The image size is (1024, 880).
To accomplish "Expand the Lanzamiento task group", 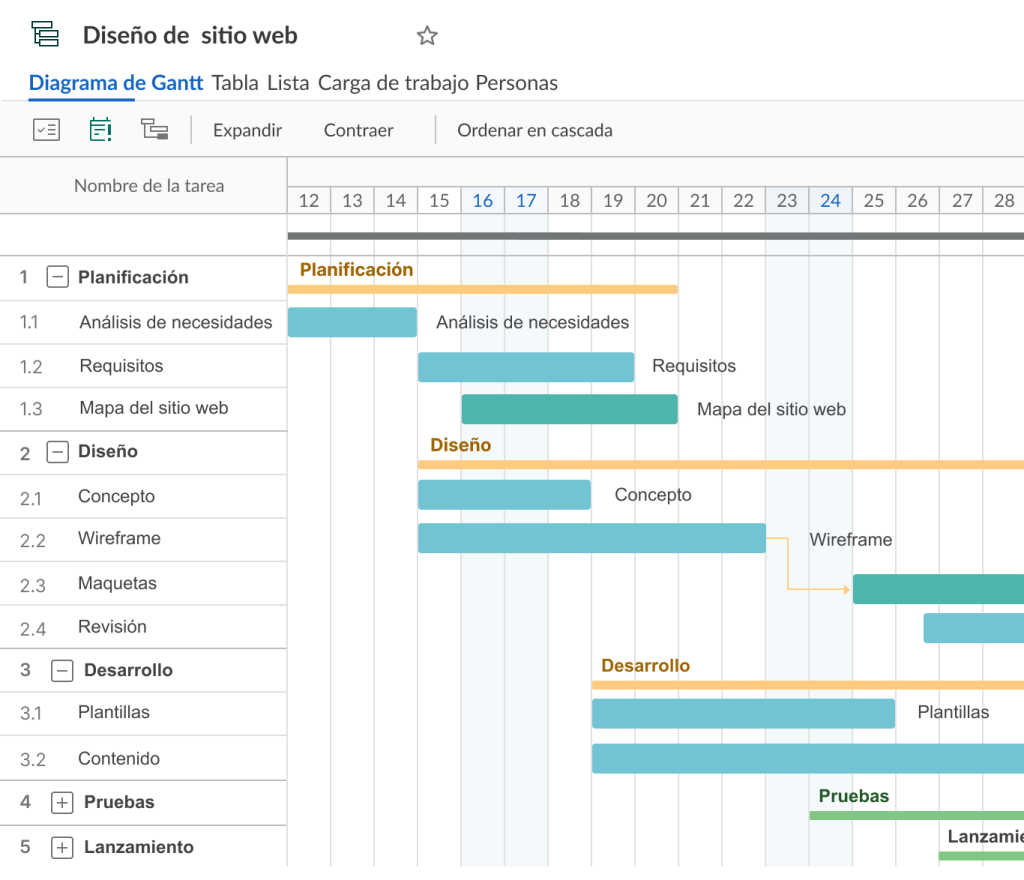I will click(x=60, y=847).
